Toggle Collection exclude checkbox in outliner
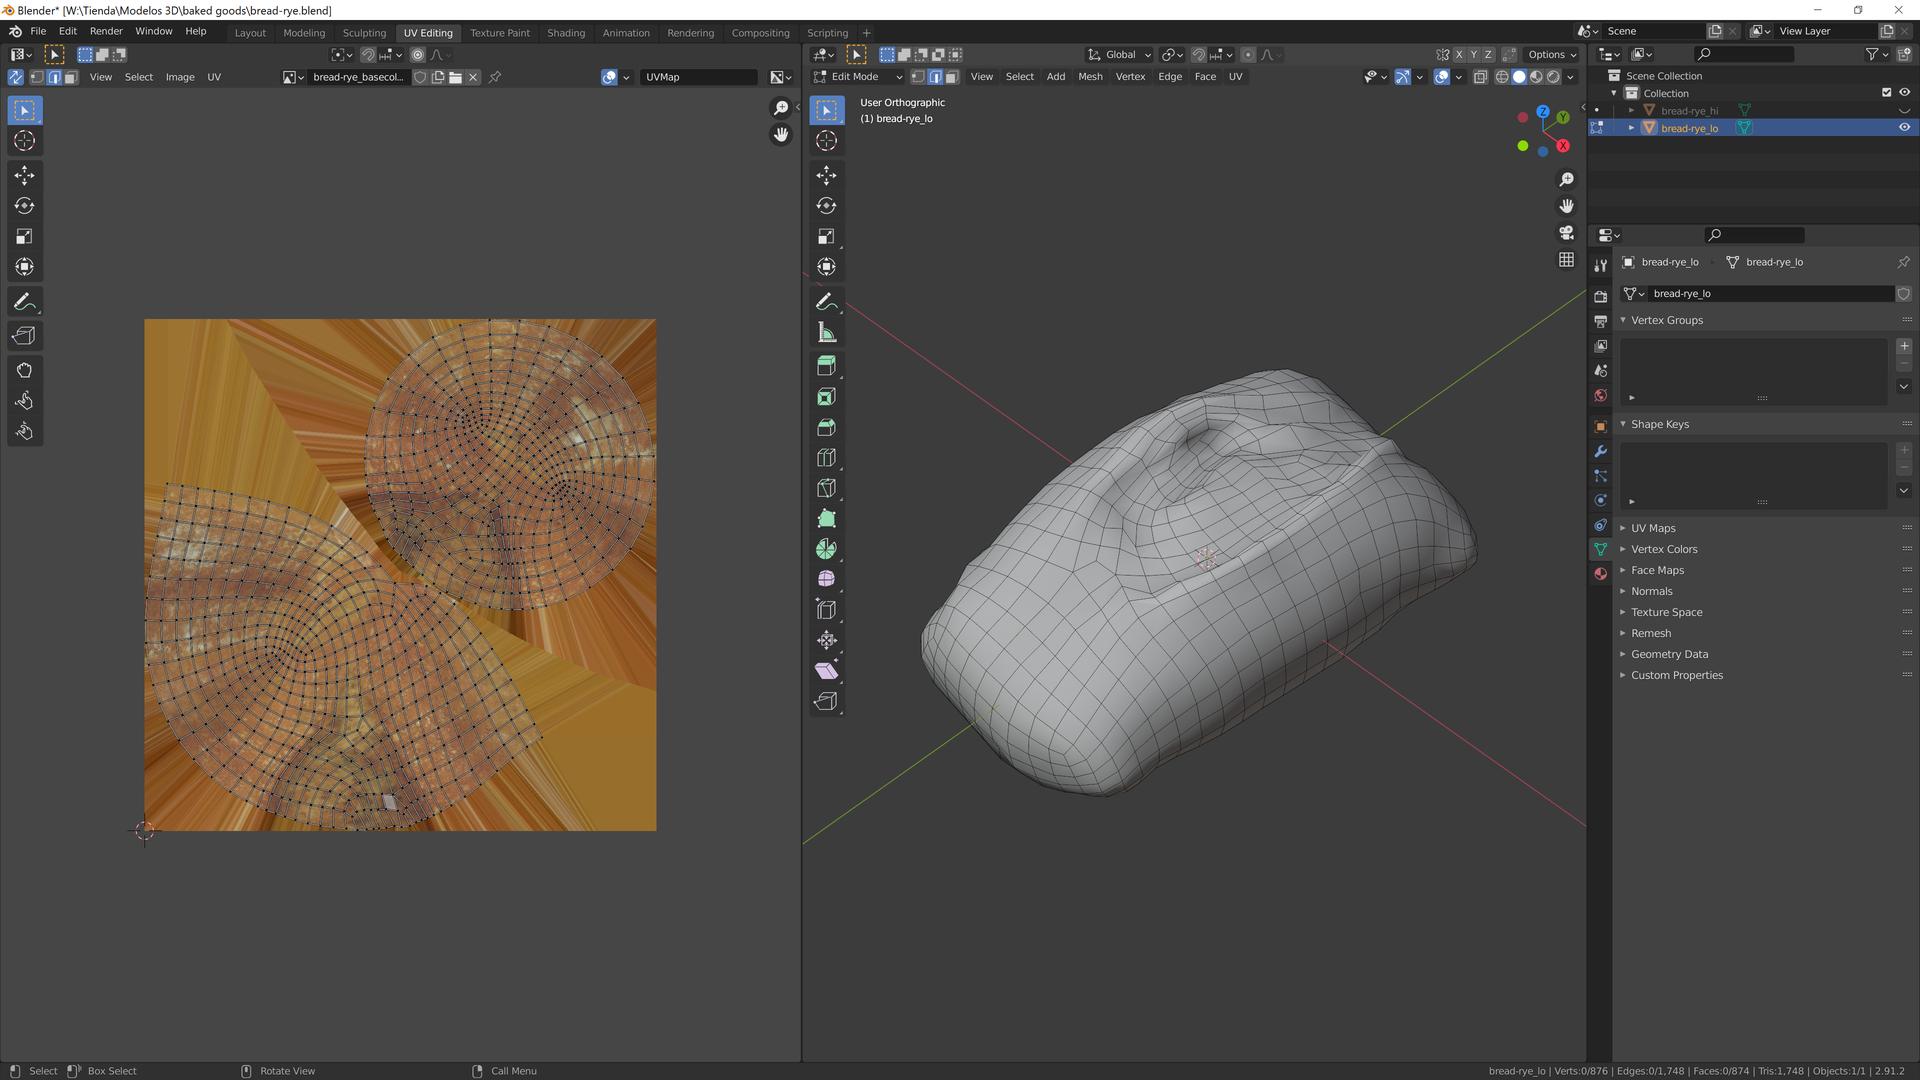The height and width of the screenshot is (1080, 1920). 1887,93
